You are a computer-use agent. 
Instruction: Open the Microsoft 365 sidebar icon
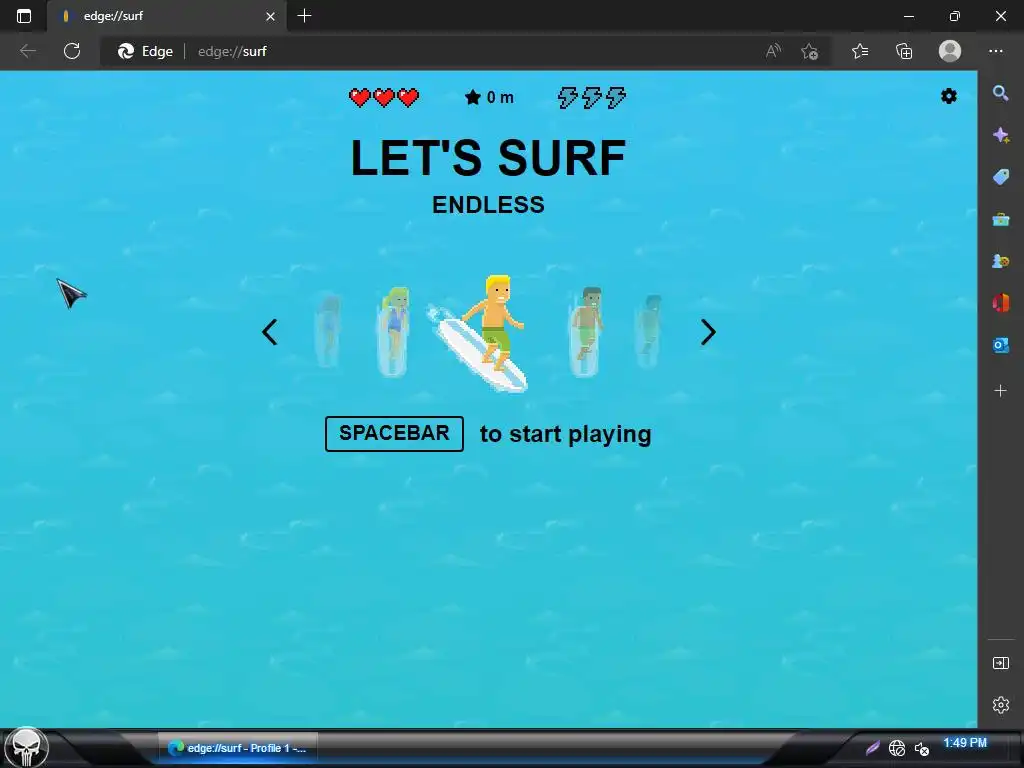(x=1000, y=303)
